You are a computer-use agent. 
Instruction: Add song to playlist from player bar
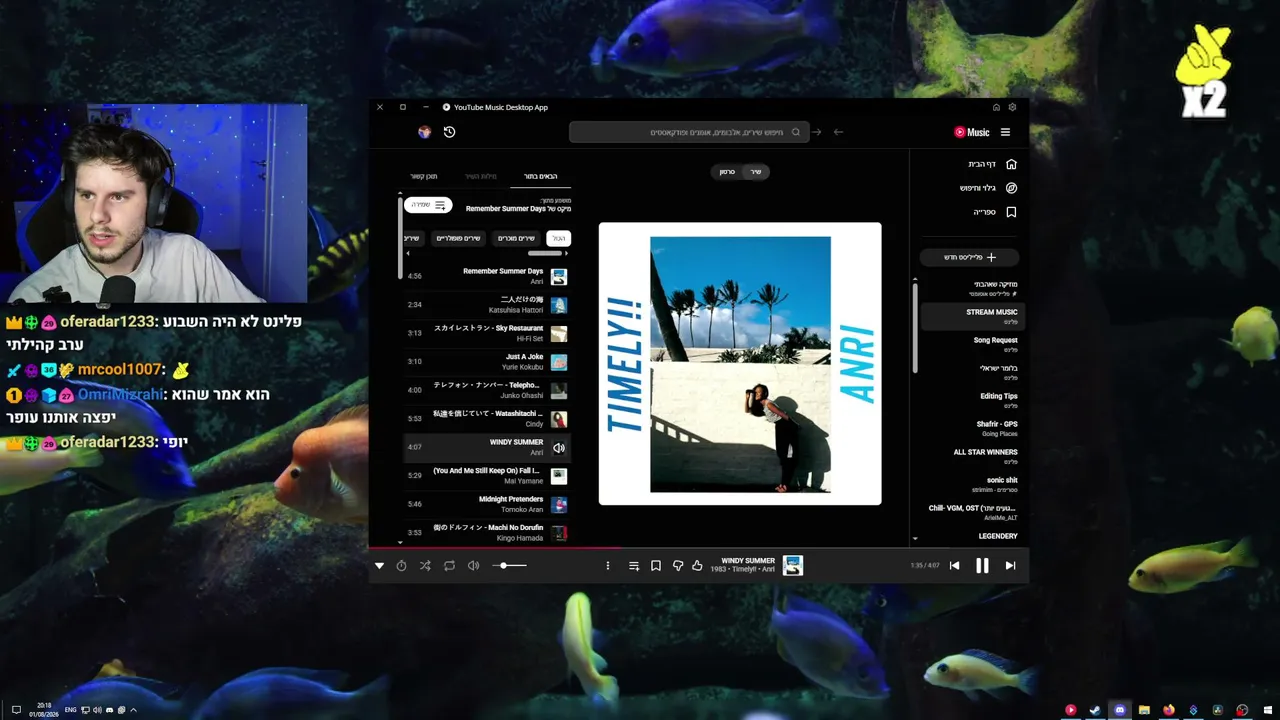[x=634, y=566]
